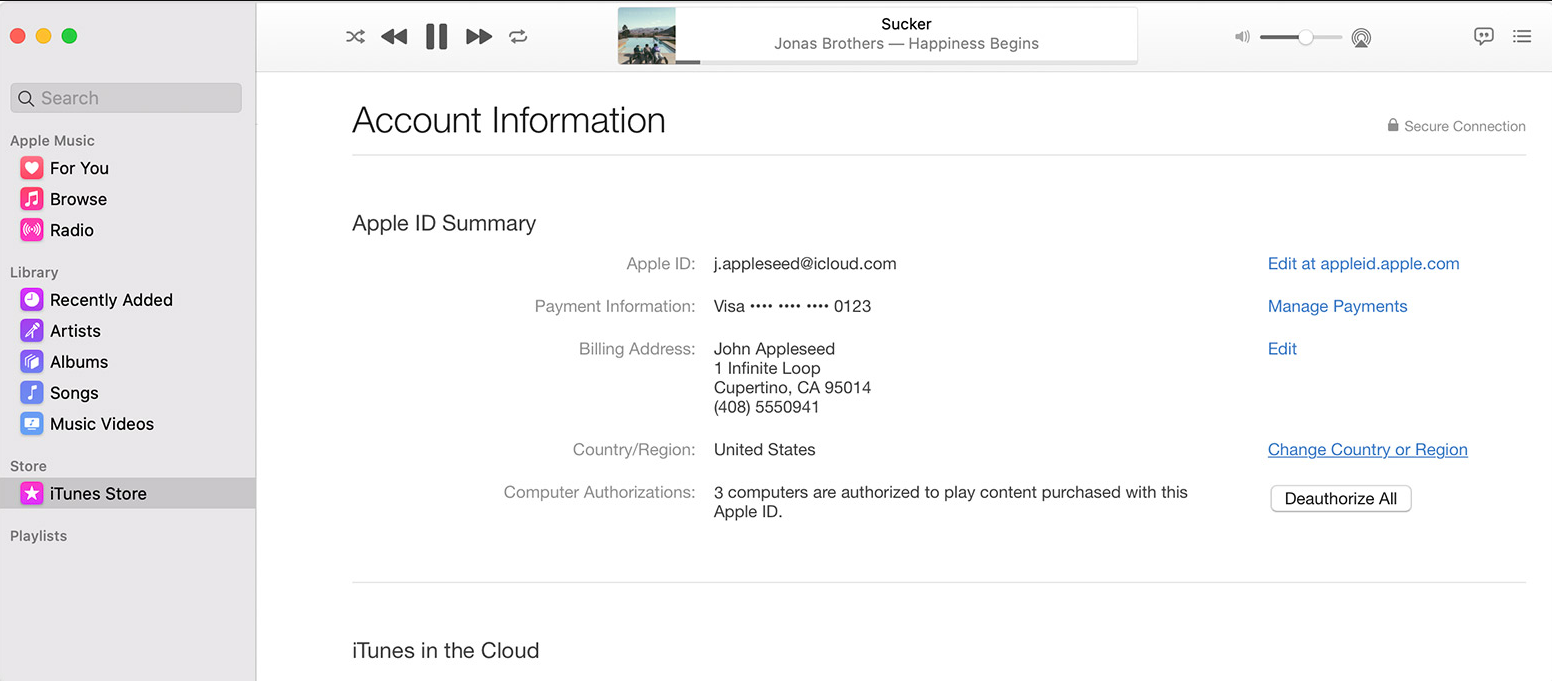Image resolution: width=1552 pixels, height=681 pixels.
Task: Click Edit link for Billing Address
Action: point(1282,349)
